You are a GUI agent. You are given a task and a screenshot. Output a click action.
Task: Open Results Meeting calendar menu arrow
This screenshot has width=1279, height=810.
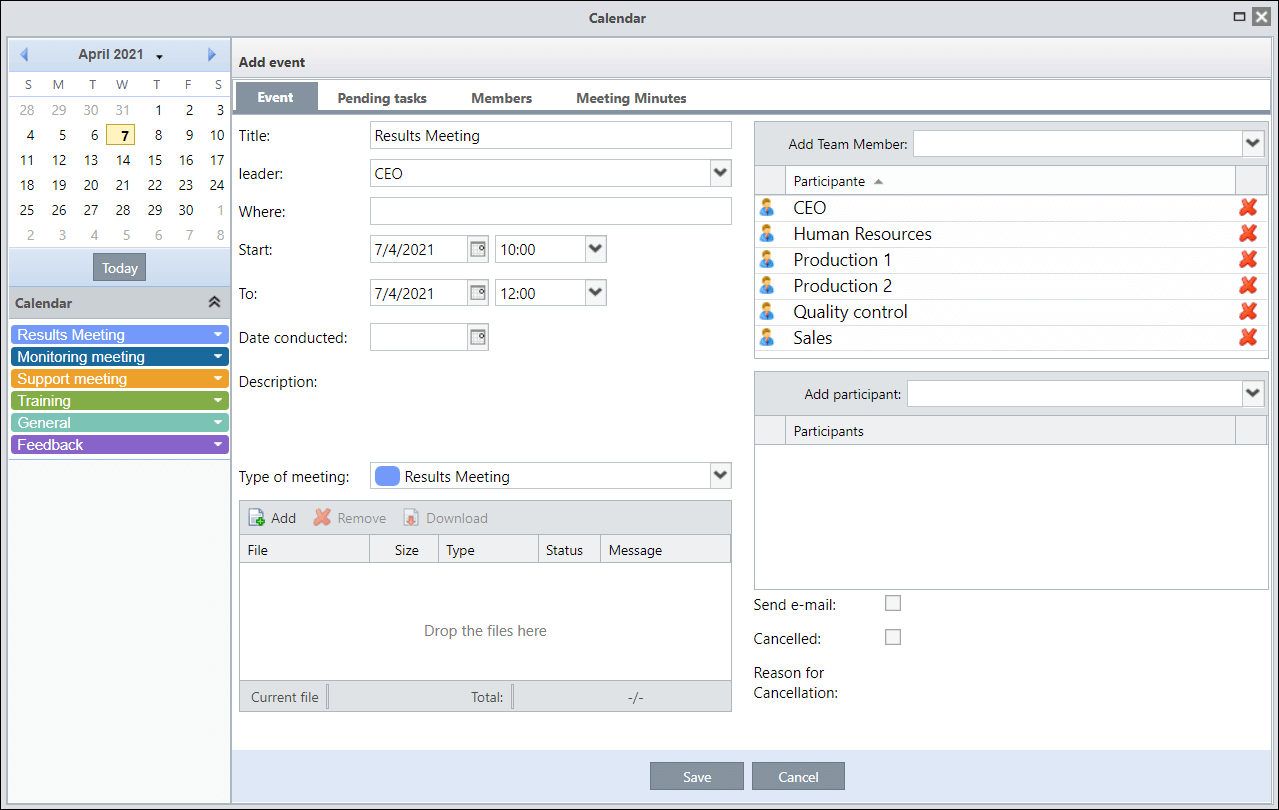coord(218,335)
